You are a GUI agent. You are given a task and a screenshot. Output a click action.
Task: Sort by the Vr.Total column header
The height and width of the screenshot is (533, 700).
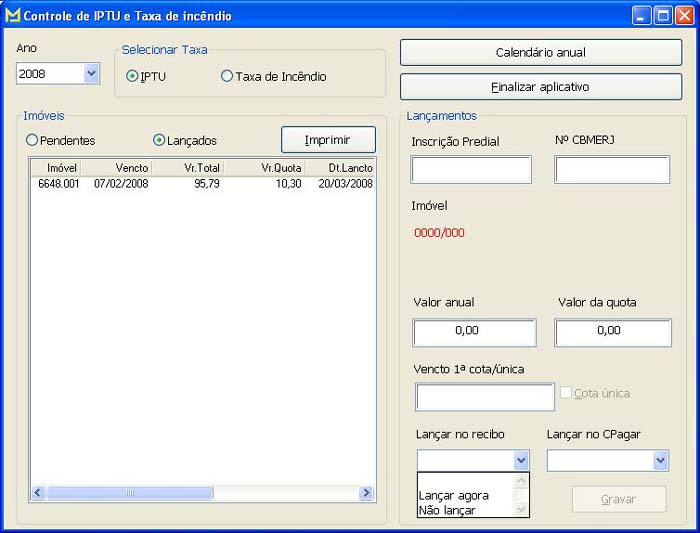tap(187, 168)
